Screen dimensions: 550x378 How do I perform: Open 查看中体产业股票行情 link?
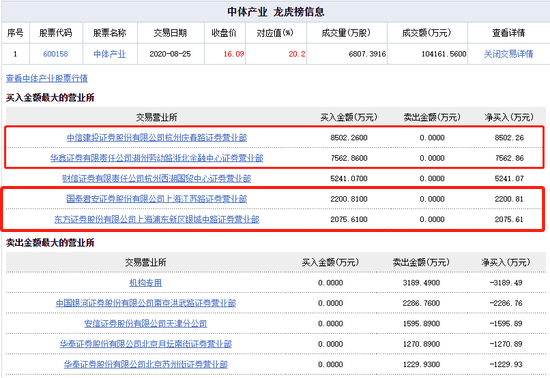point(47,78)
